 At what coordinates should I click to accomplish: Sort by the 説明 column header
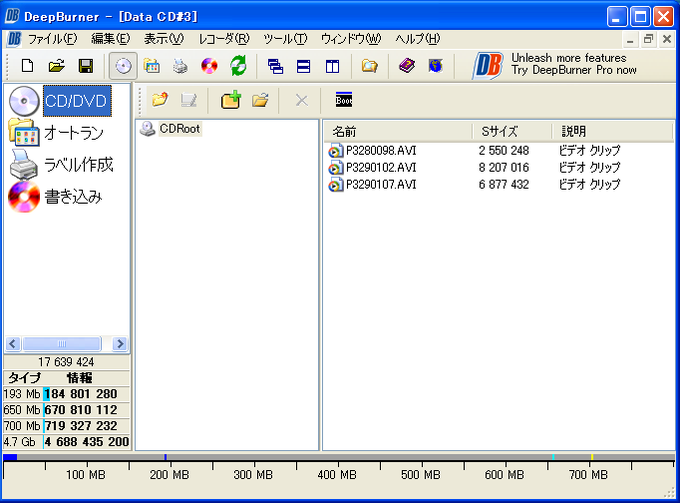pos(613,131)
